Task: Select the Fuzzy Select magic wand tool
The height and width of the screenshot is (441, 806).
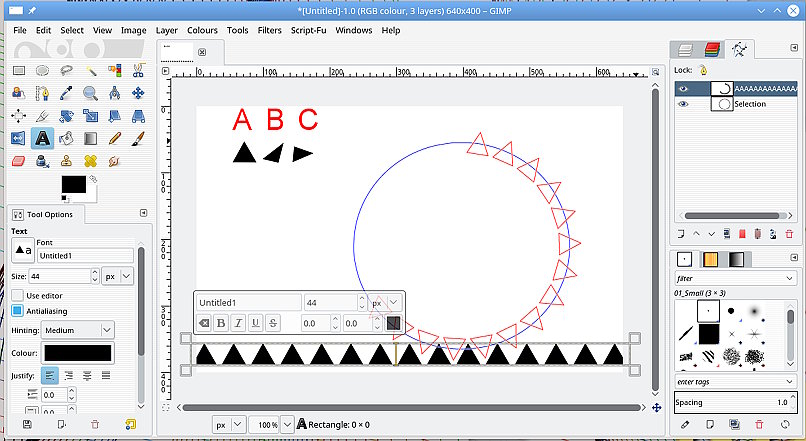Action: coord(90,70)
